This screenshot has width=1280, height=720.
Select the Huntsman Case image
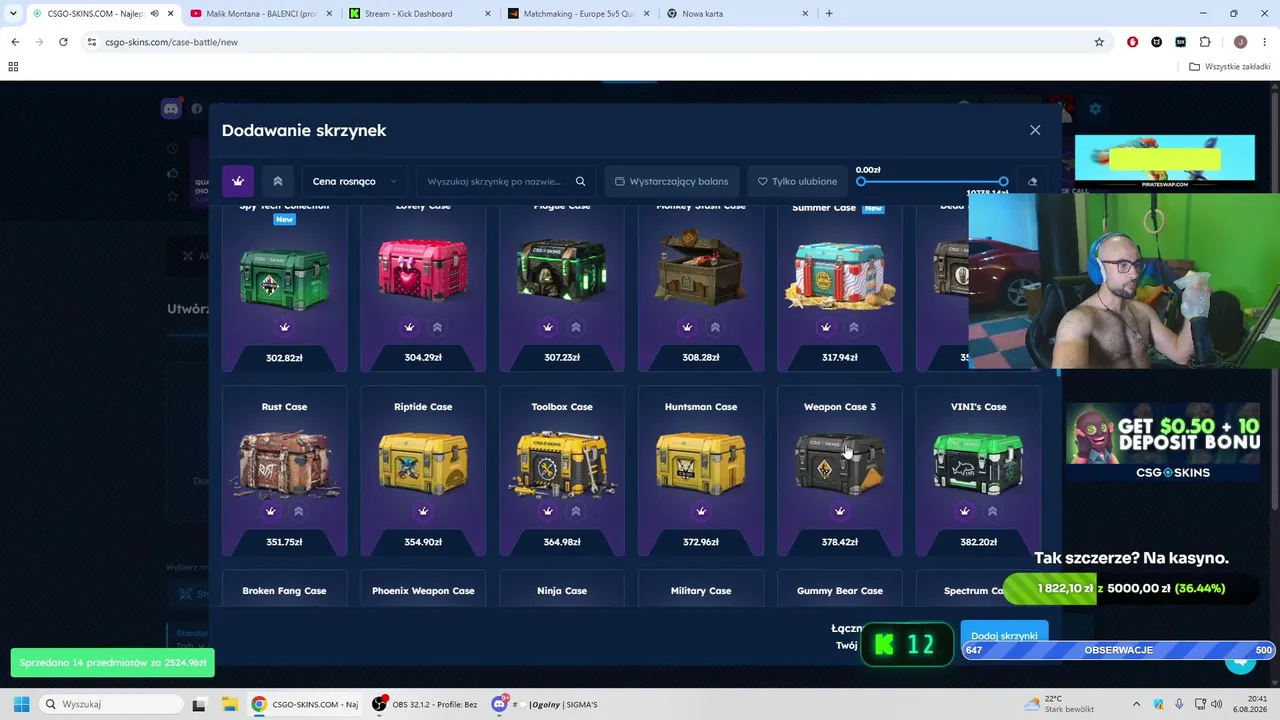point(701,462)
